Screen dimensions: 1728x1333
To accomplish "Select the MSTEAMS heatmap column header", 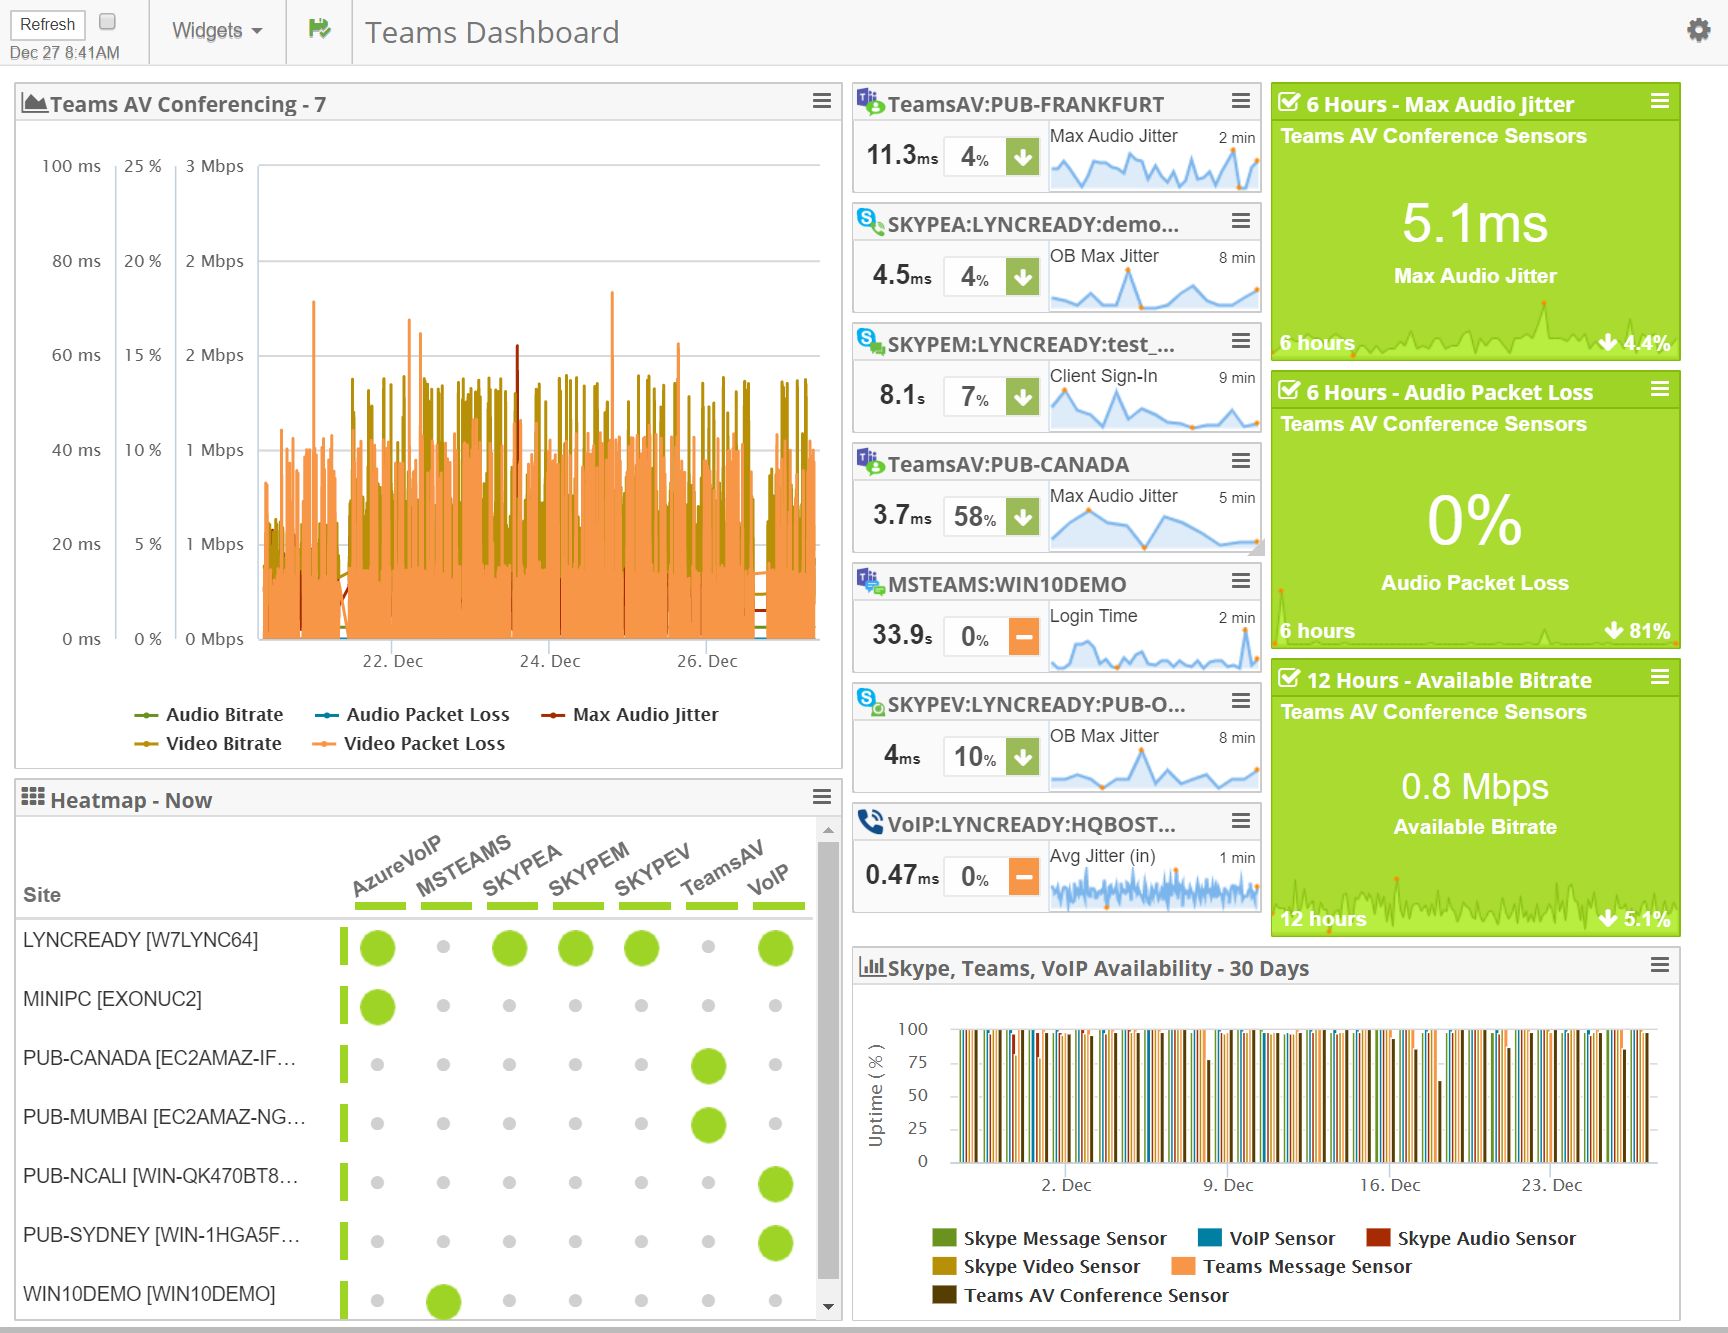I will tap(462, 866).
